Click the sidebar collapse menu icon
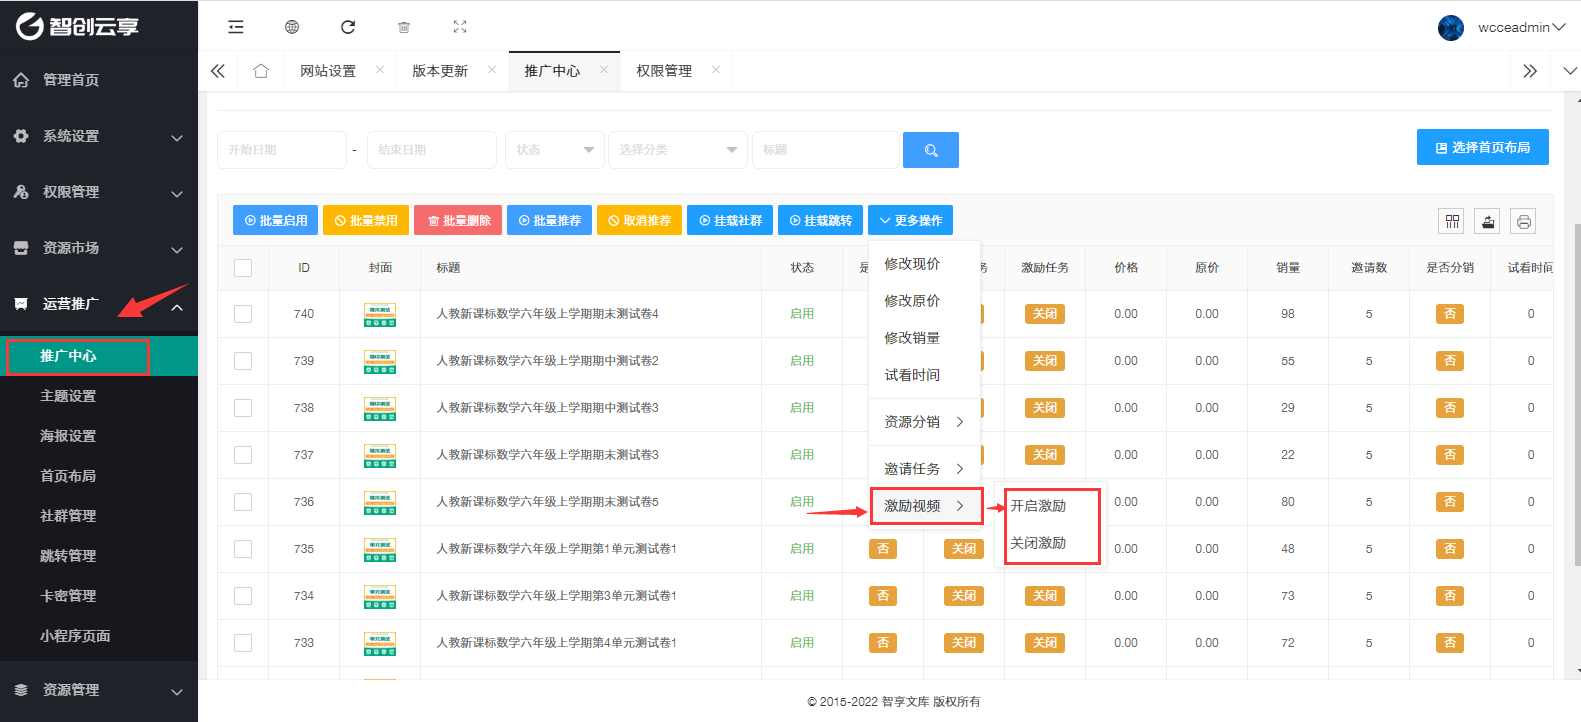The image size is (1581, 722). 236,27
